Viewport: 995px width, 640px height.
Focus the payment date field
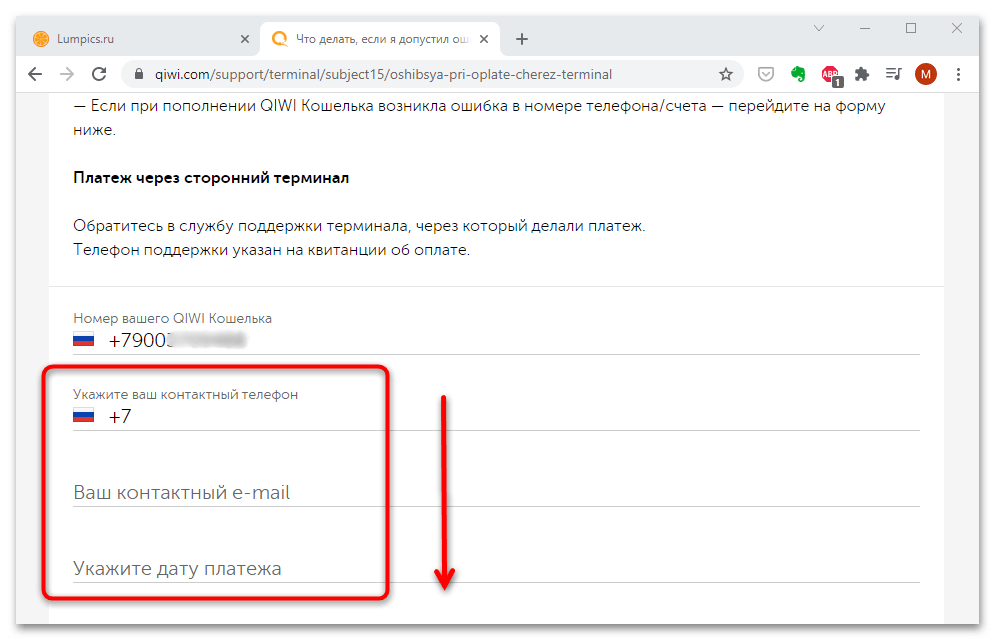[x=495, y=569]
